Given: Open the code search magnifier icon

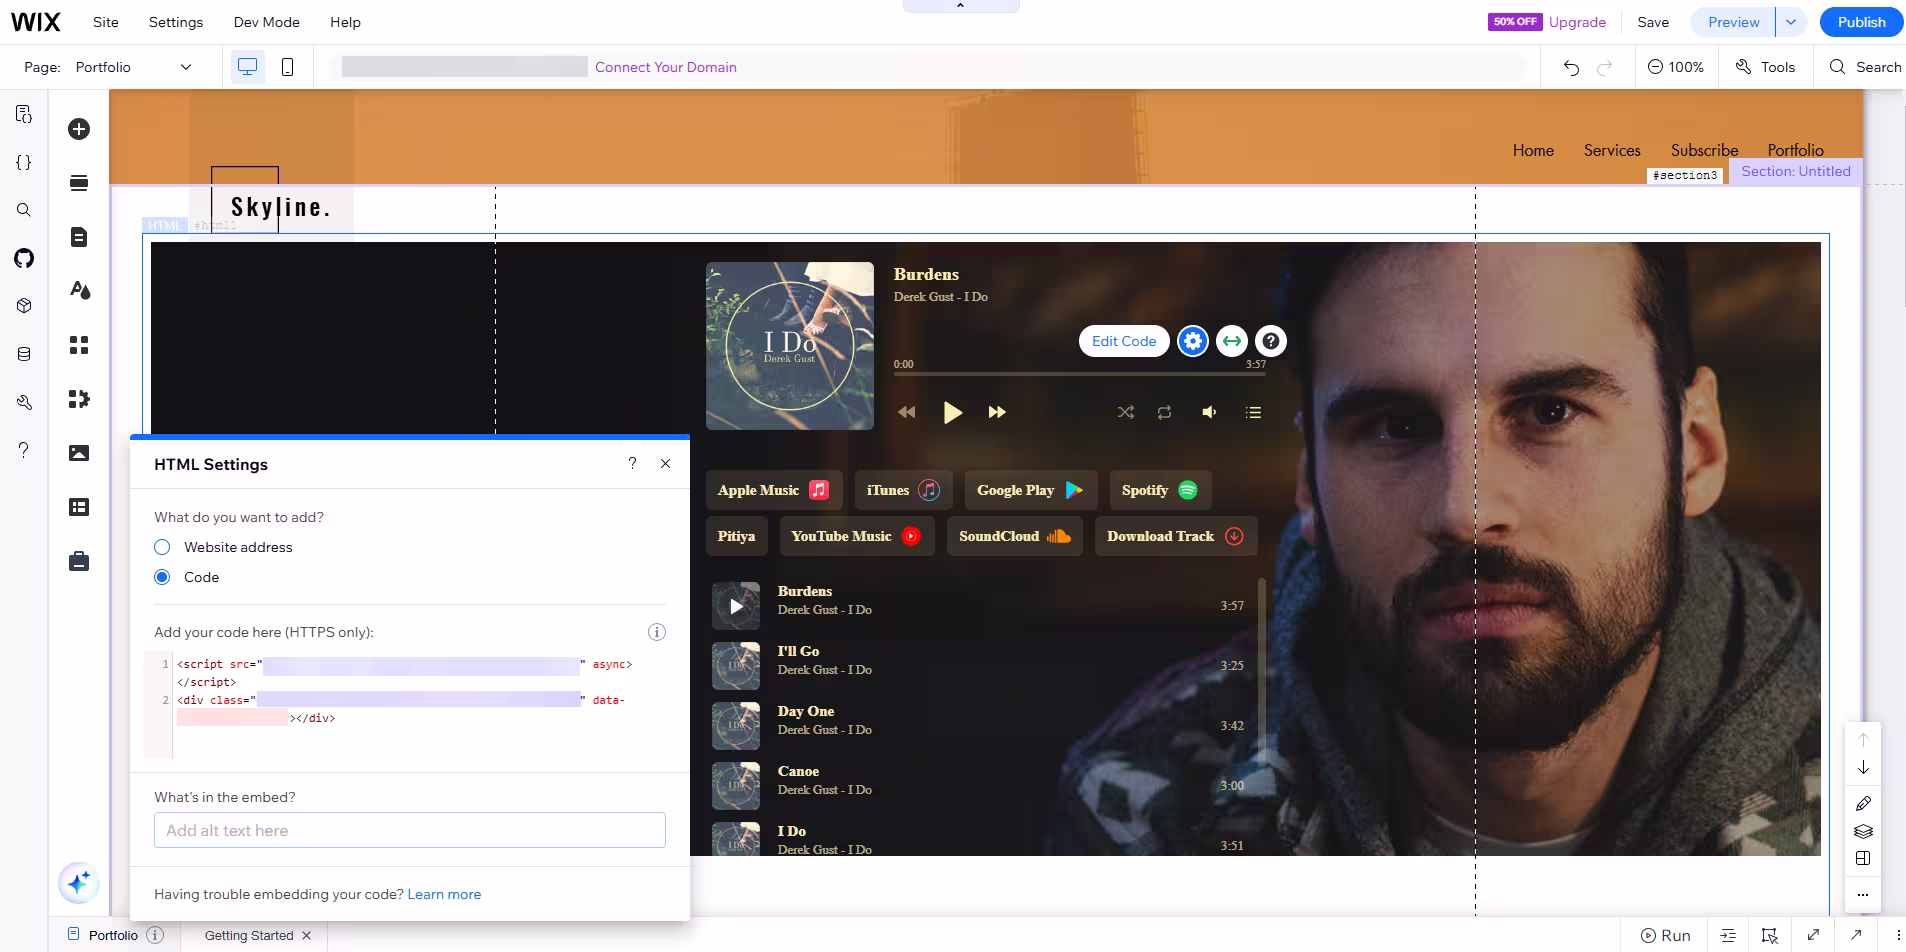Looking at the screenshot, I should tap(24, 210).
